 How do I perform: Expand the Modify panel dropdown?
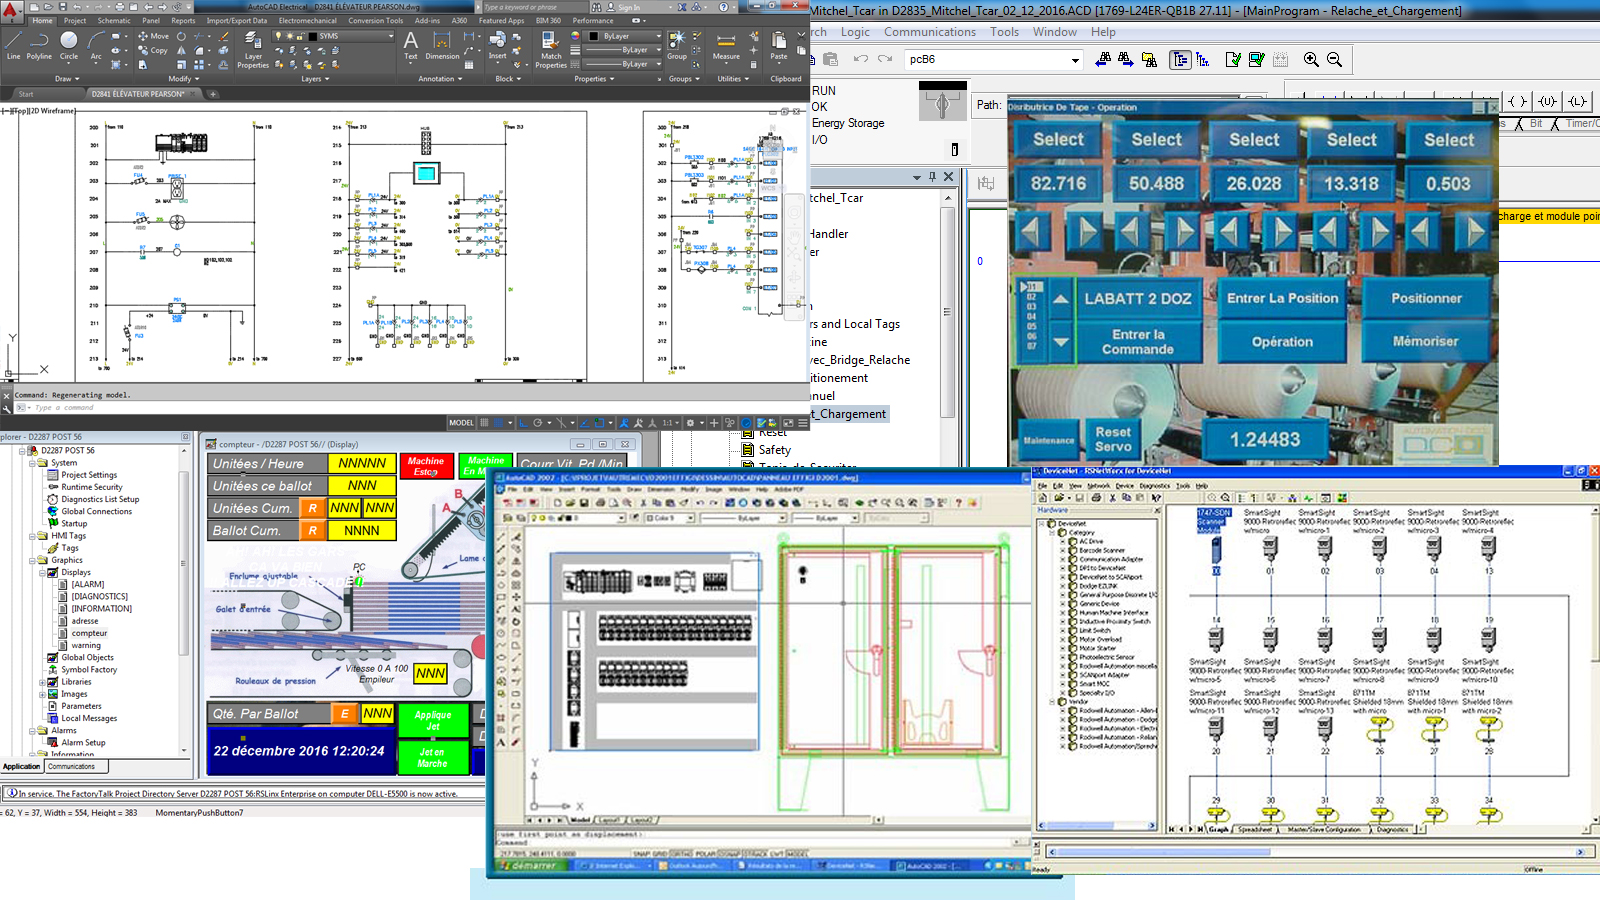[183, 78]
